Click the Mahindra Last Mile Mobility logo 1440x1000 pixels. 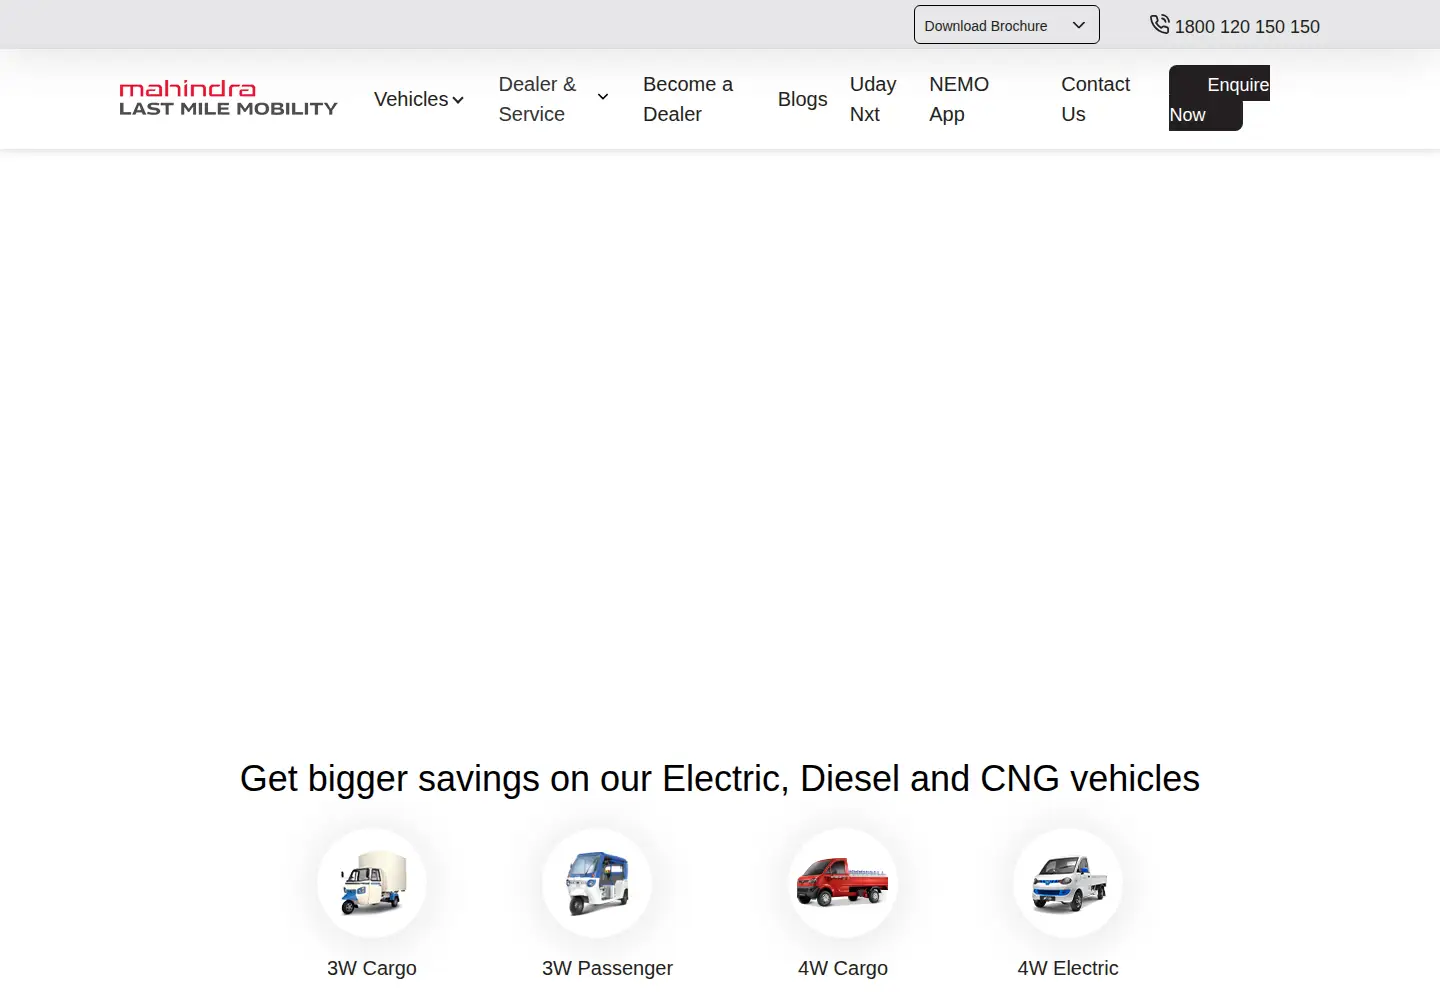(228, 99)
